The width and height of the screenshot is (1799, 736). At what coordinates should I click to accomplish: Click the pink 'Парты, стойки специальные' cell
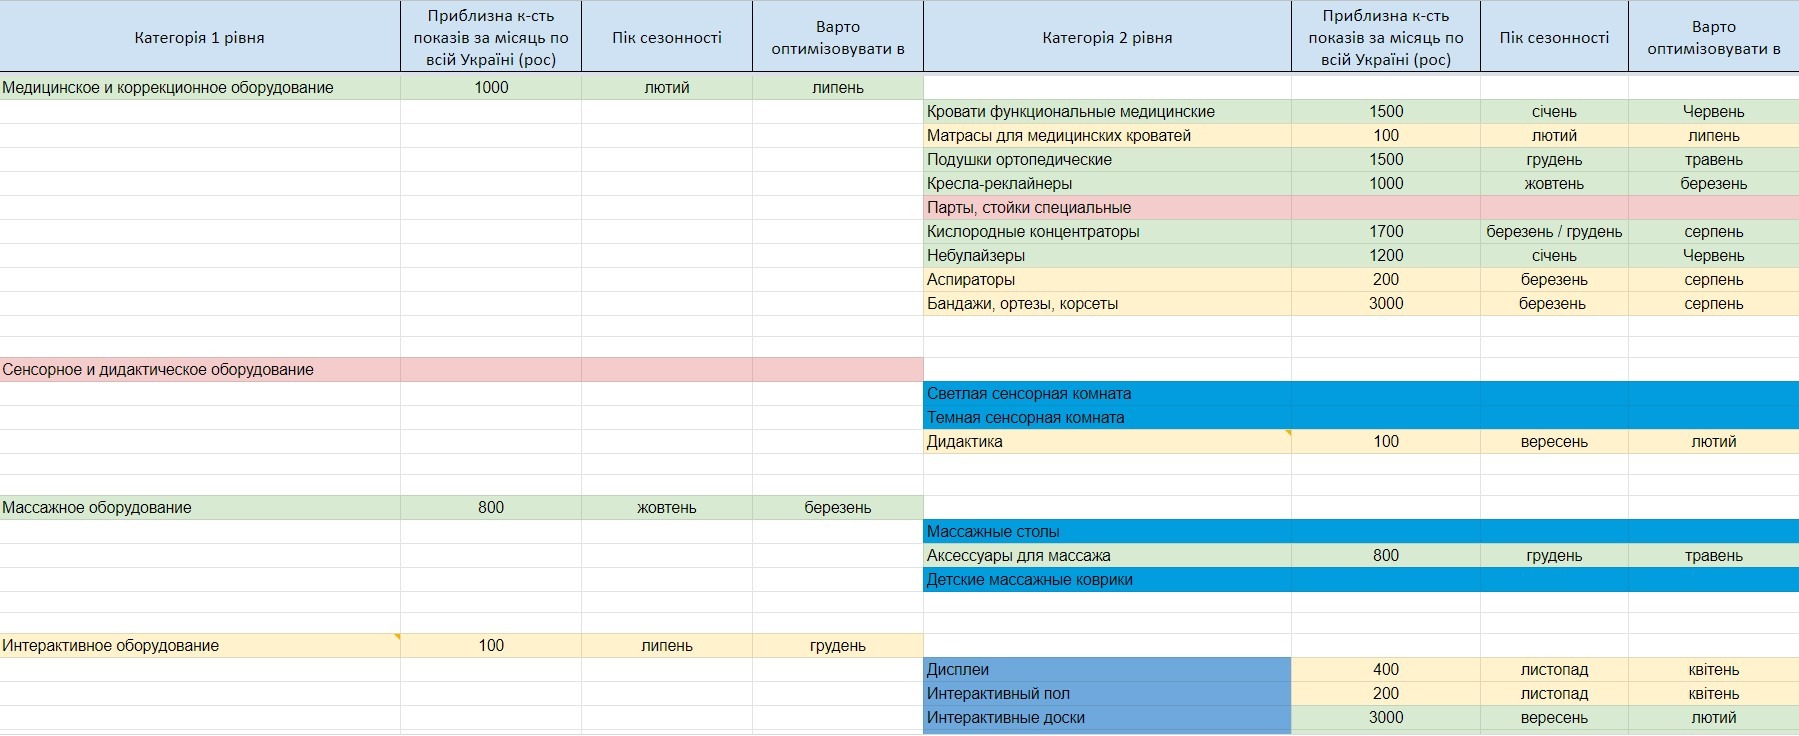tap(1107, 208)
